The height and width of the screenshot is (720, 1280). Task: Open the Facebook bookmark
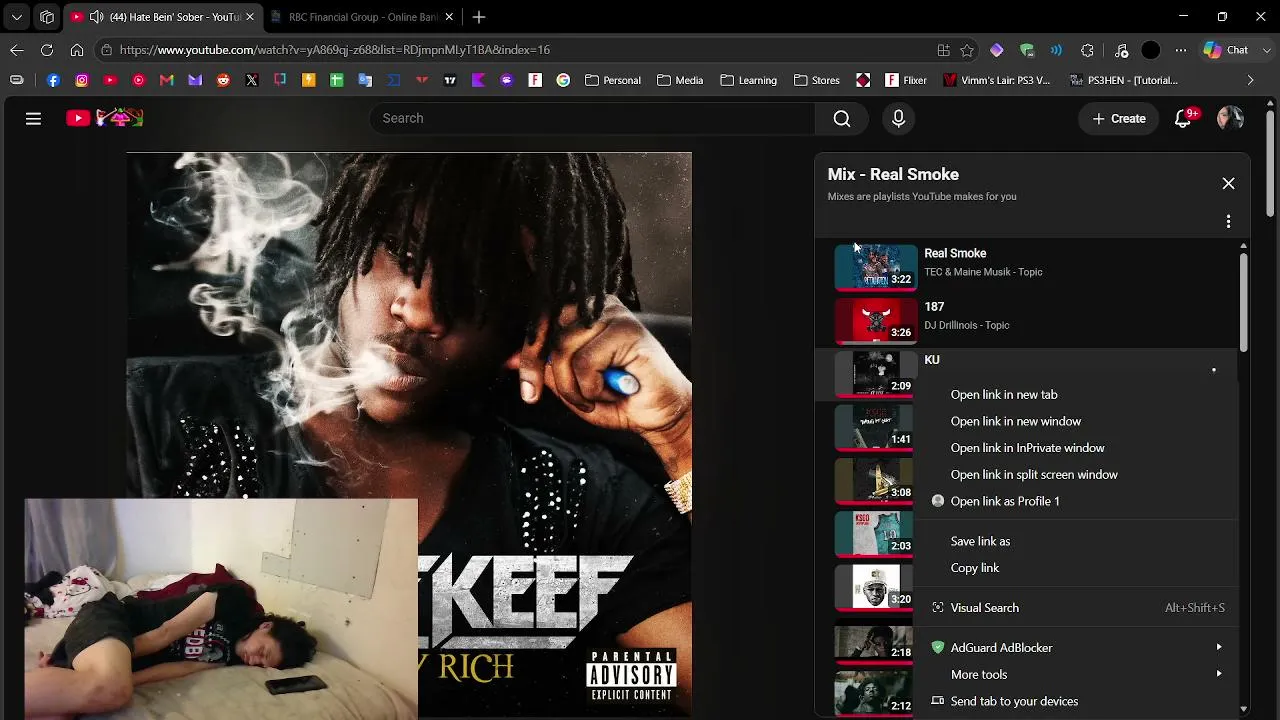(x=53, y=80)
